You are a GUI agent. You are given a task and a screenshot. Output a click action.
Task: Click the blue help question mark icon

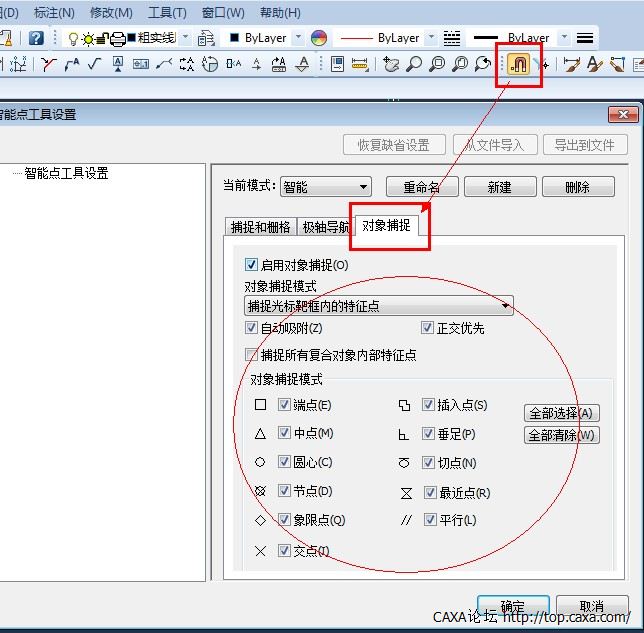pos(36,38)
